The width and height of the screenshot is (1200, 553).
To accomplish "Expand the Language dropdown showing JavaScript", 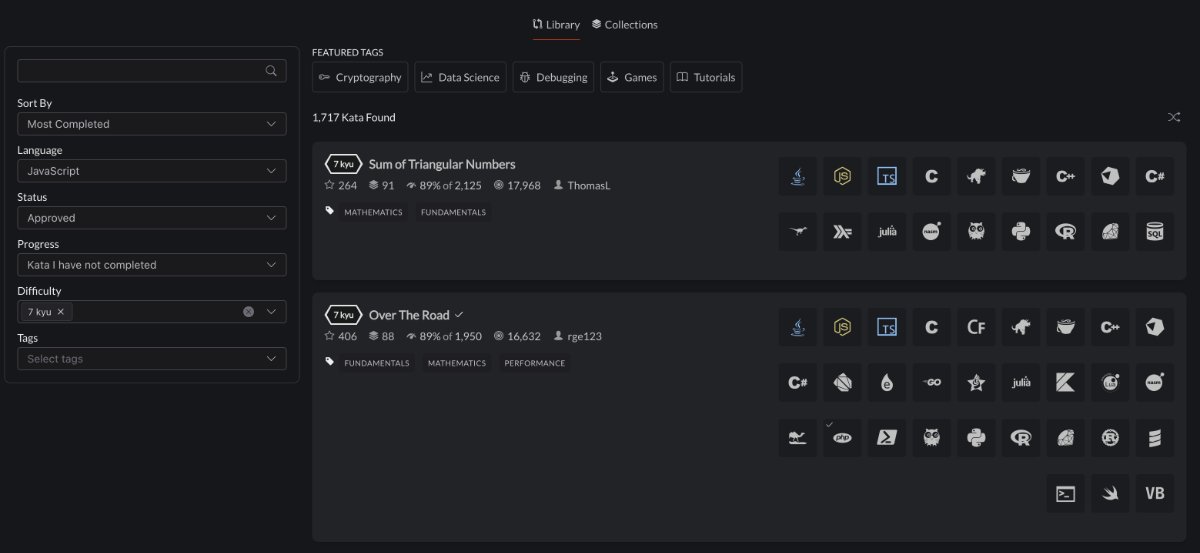I will pyautogui.click(x=152, y=171).
